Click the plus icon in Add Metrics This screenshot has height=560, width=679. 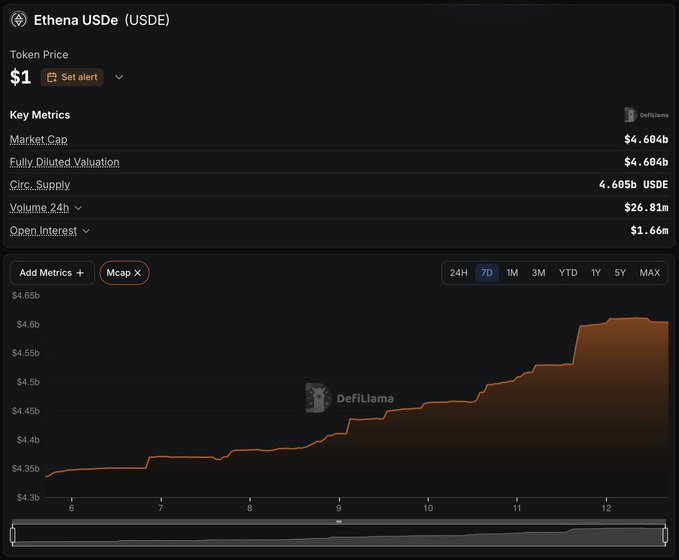click(x=80, y=273)
